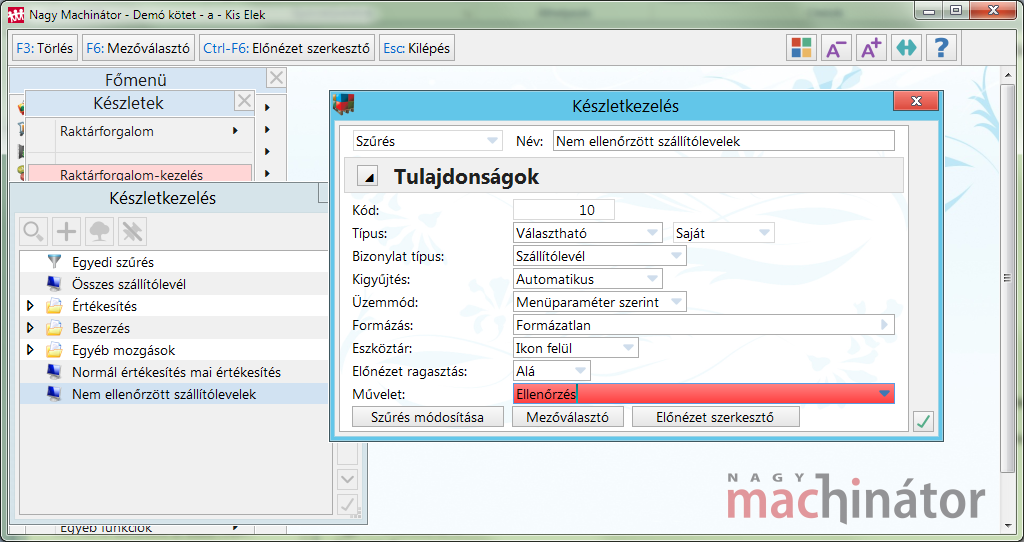Click the Beszerzés folder icon
1024x542 pixels.
click(x=54, y=328)
